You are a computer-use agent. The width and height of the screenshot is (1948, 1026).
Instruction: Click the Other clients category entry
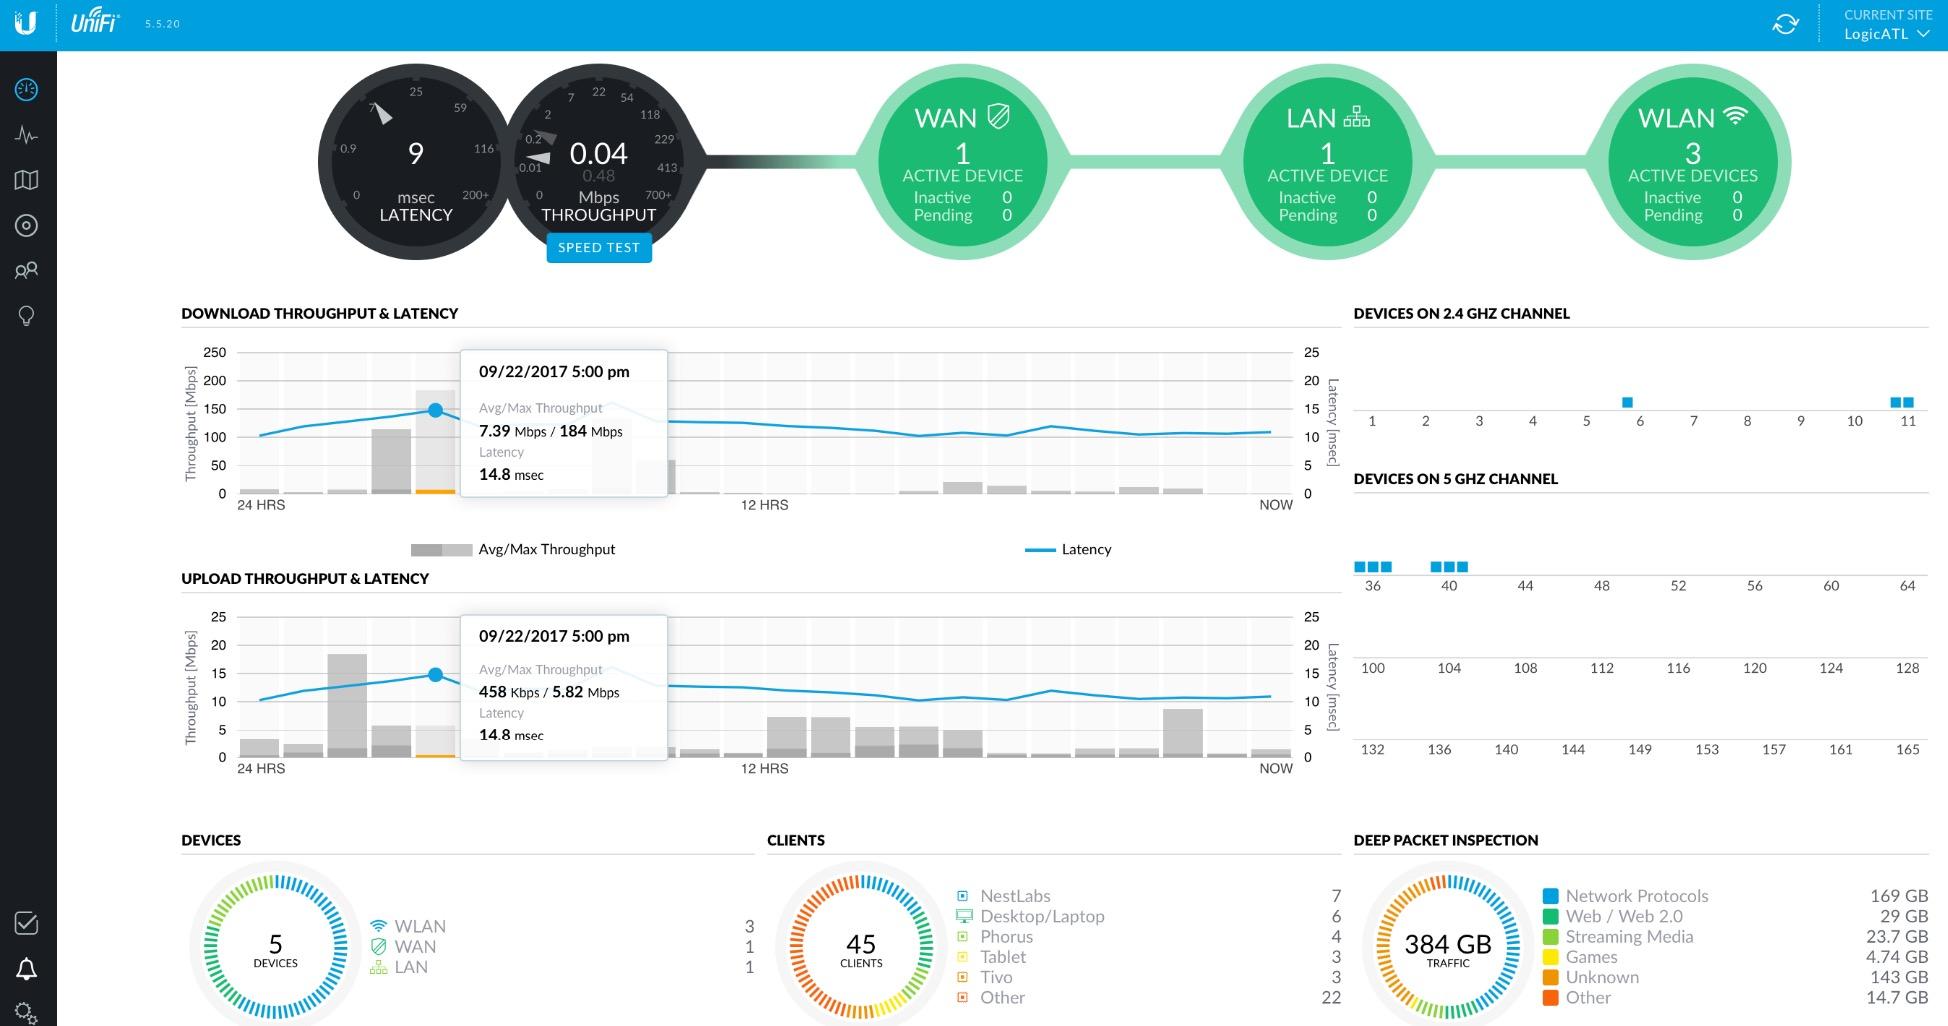point(1001,997)
